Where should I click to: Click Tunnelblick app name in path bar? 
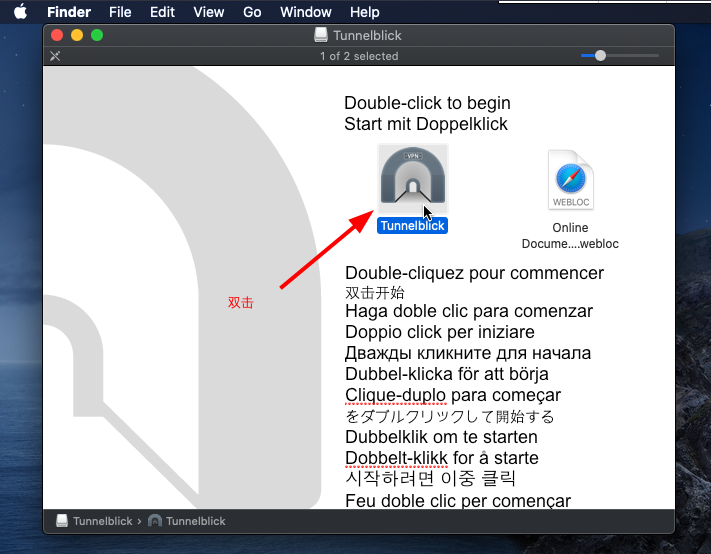click(x=195, y=521)
